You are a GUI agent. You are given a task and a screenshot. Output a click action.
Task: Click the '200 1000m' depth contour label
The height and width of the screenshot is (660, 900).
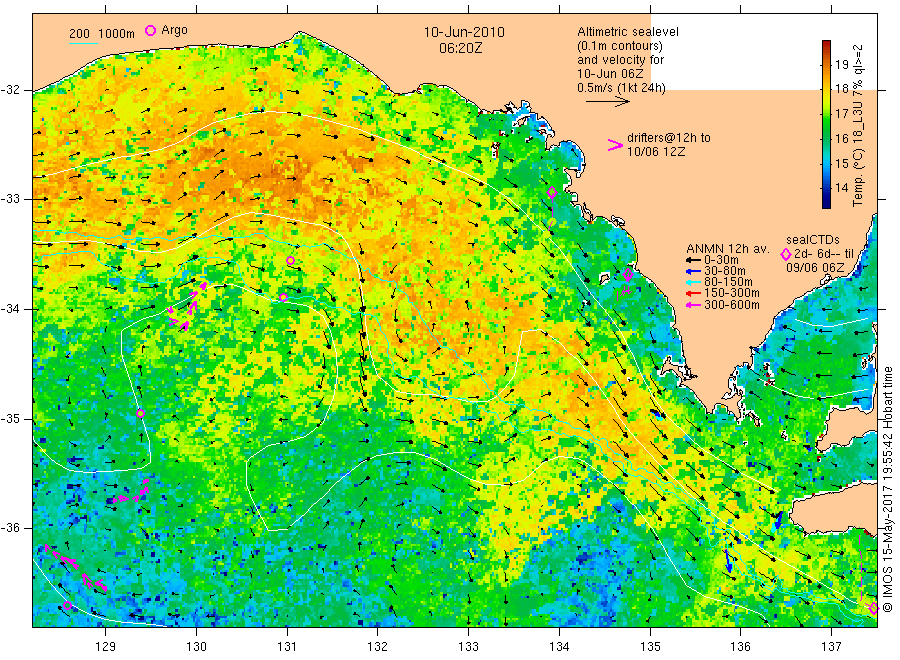(102, 34)
